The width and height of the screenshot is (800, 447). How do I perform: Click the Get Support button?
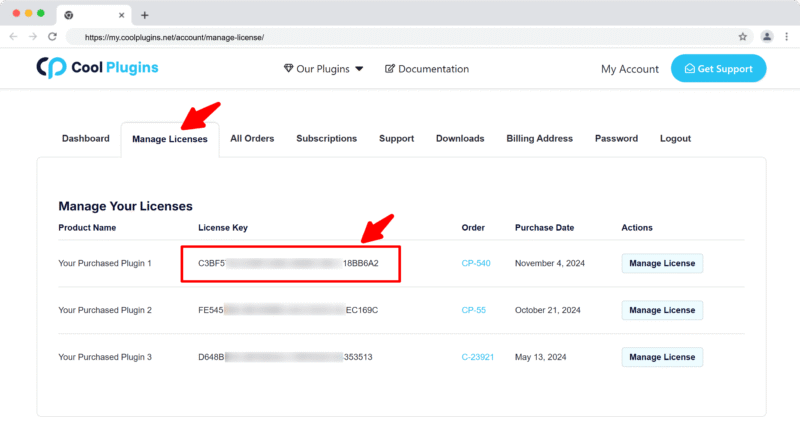pyautogui.click(x=718, y=68)
